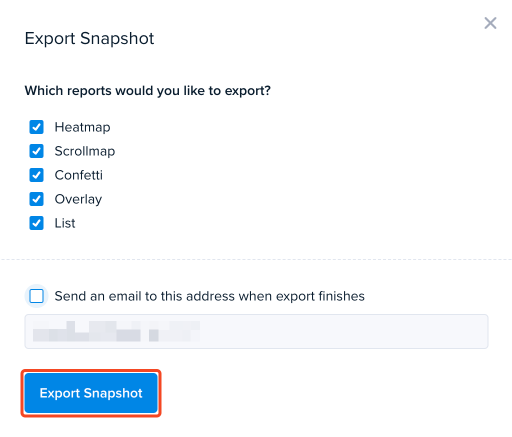The image size is (512, 437).
Task: Click the Export Snapshot blue button
Action: (91, 393)
